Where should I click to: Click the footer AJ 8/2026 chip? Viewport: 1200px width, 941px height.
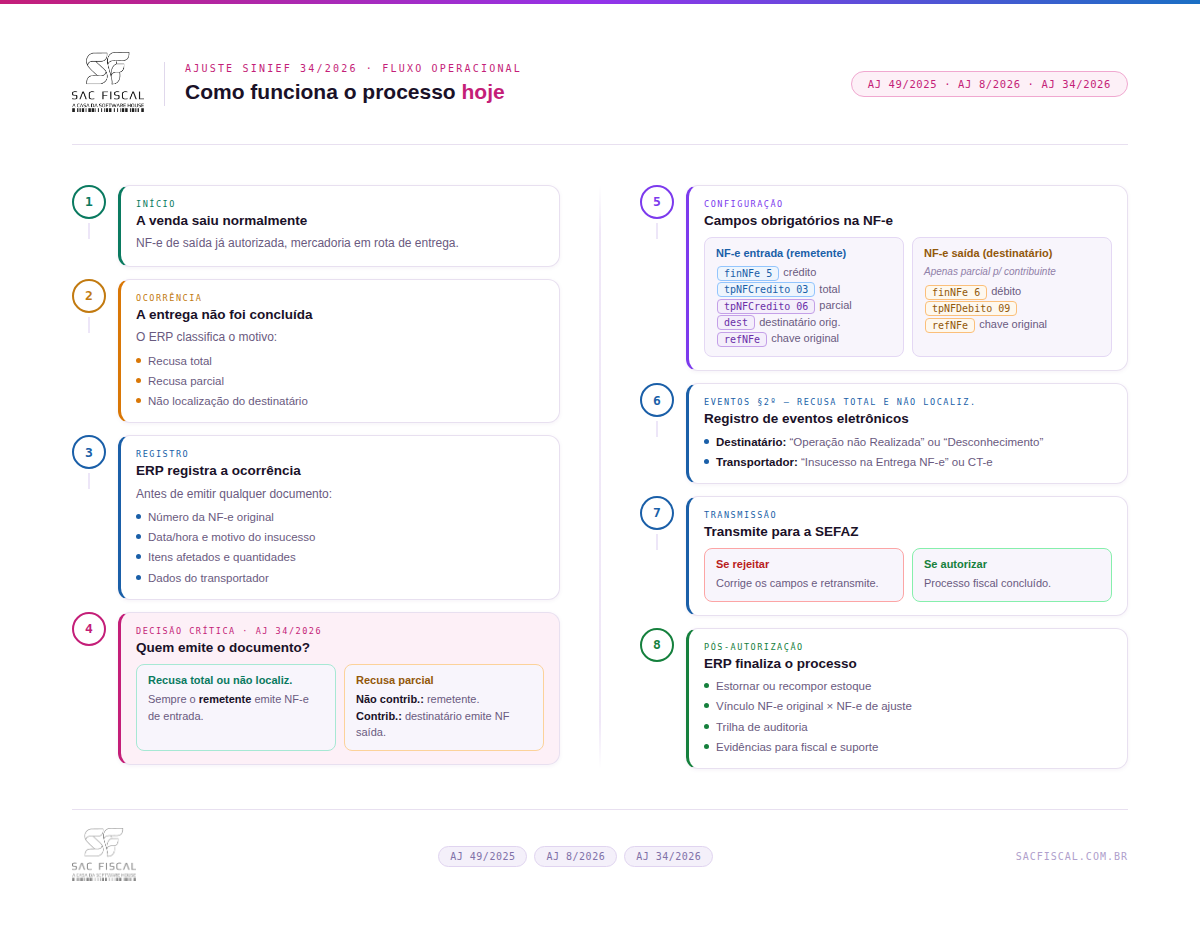[575, 856]
